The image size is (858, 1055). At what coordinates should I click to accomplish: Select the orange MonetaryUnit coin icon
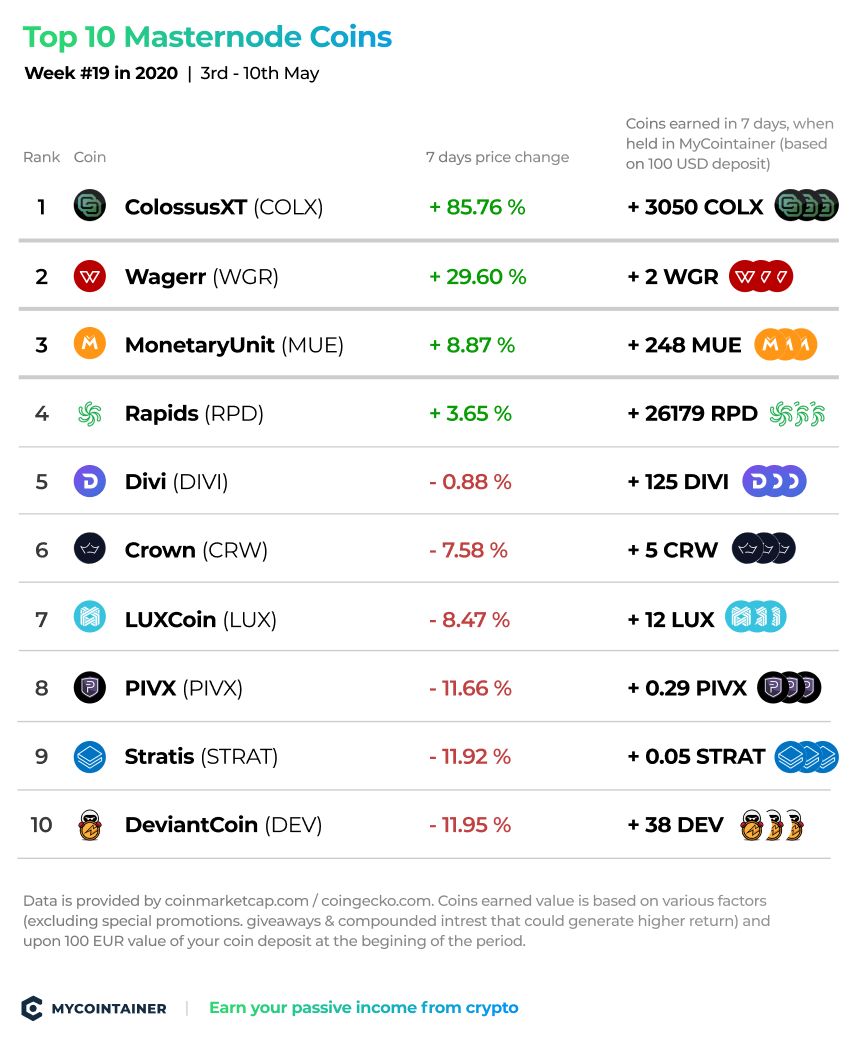[90, 344]
